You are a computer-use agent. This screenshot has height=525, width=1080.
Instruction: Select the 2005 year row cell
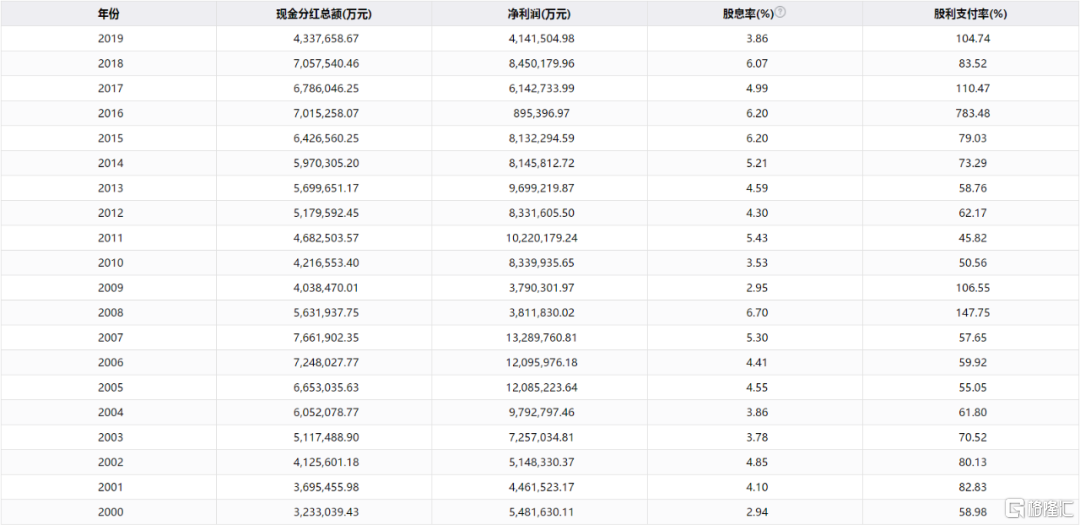tap(109, 387)
